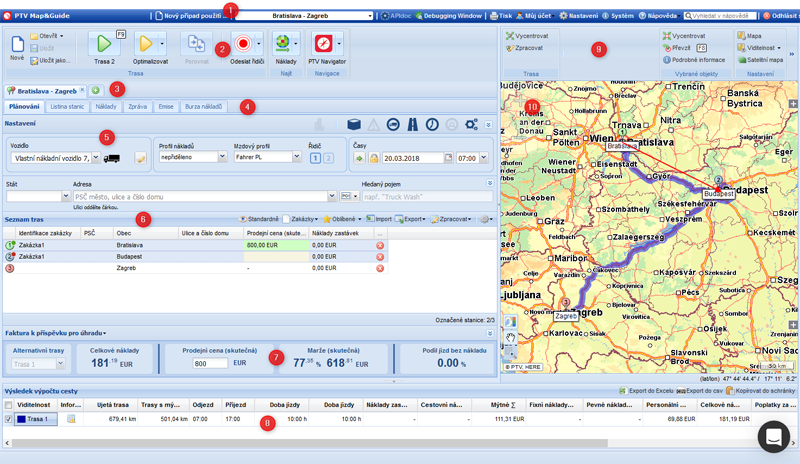The height and width of the screenshot is (464, 800).
Task: Remove the Budapest stop with red X
Action: point(380,257)
